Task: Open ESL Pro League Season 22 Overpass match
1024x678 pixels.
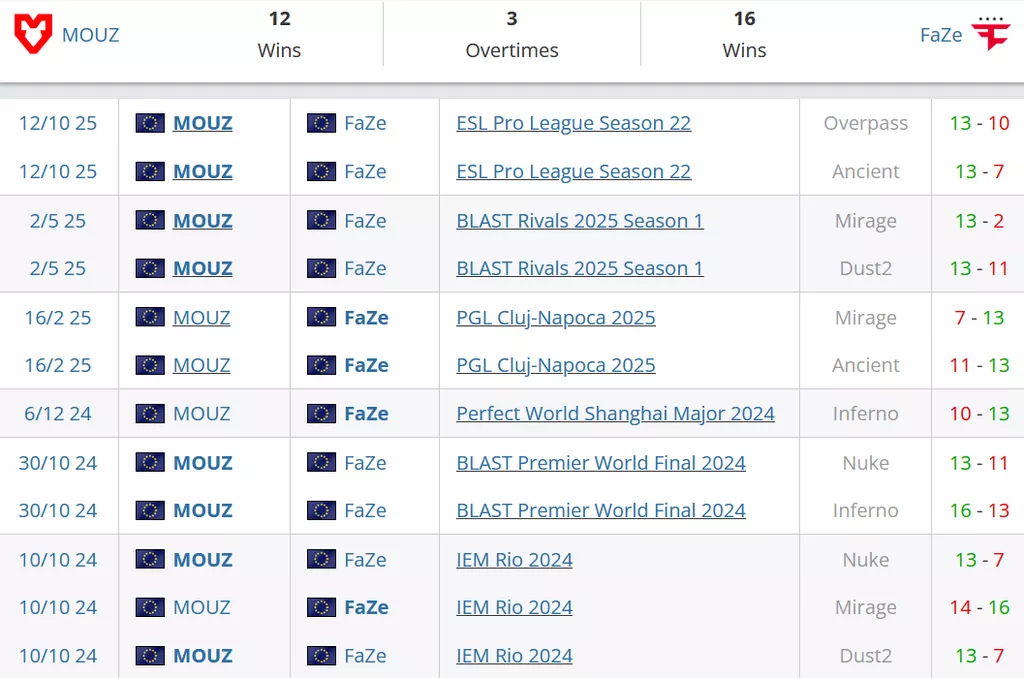Action: pyautogui.click(x=573, y=123)
